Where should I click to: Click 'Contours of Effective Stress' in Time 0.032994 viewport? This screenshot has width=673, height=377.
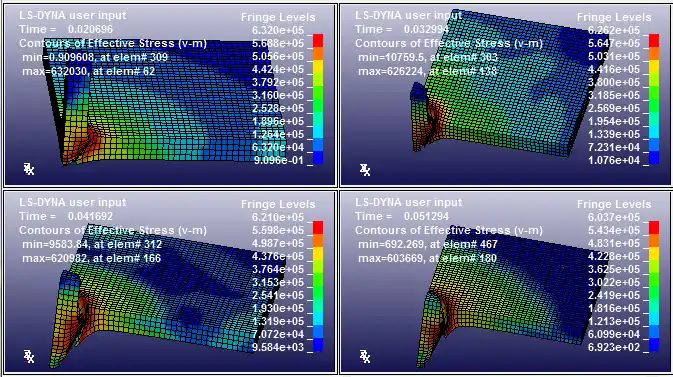coord(449,43)
